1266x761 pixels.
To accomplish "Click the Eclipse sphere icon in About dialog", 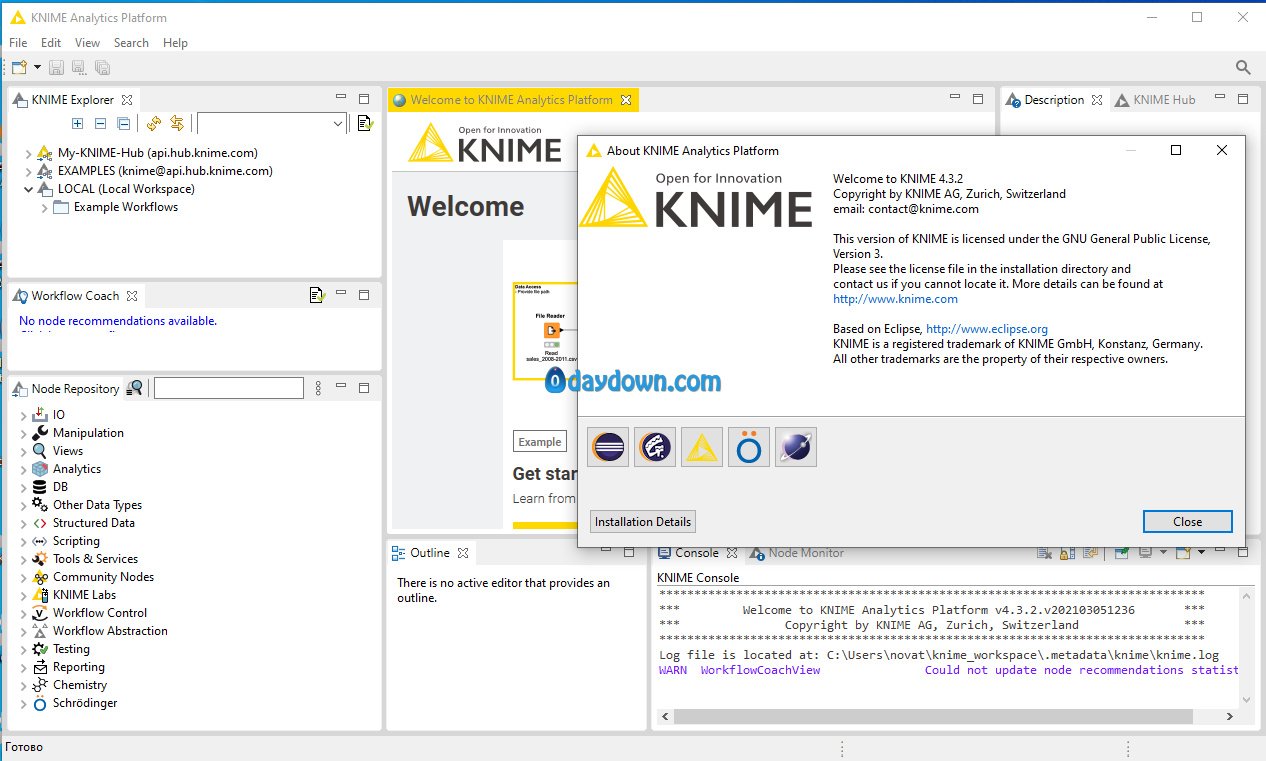I will pyautogui.click(x=796, y=447).
